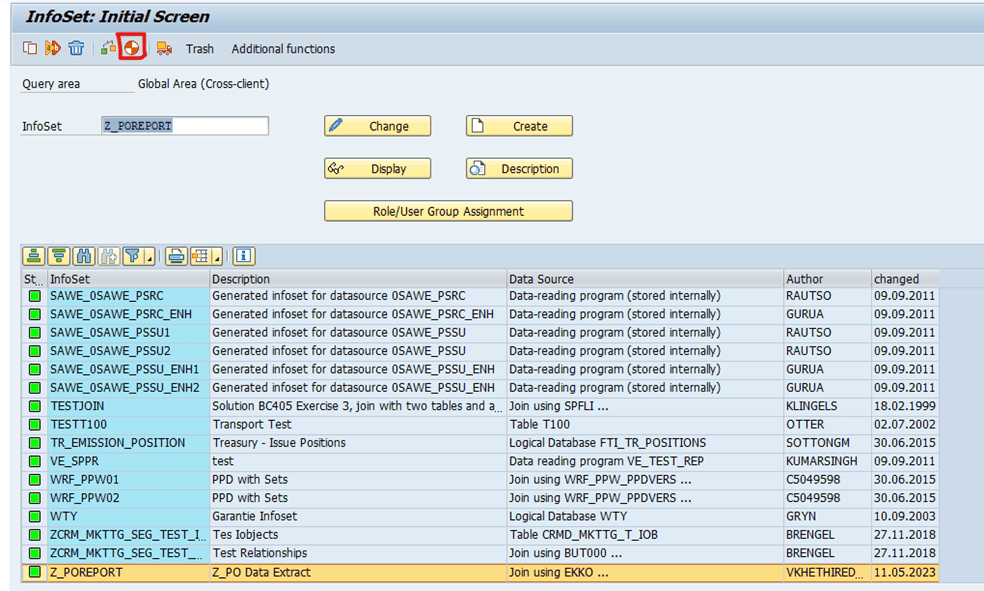Screen dimensions: 984x591
Task: Select the TESTT100 InfoSet cell
Action: pyautogui.click(x=129, y=425)
